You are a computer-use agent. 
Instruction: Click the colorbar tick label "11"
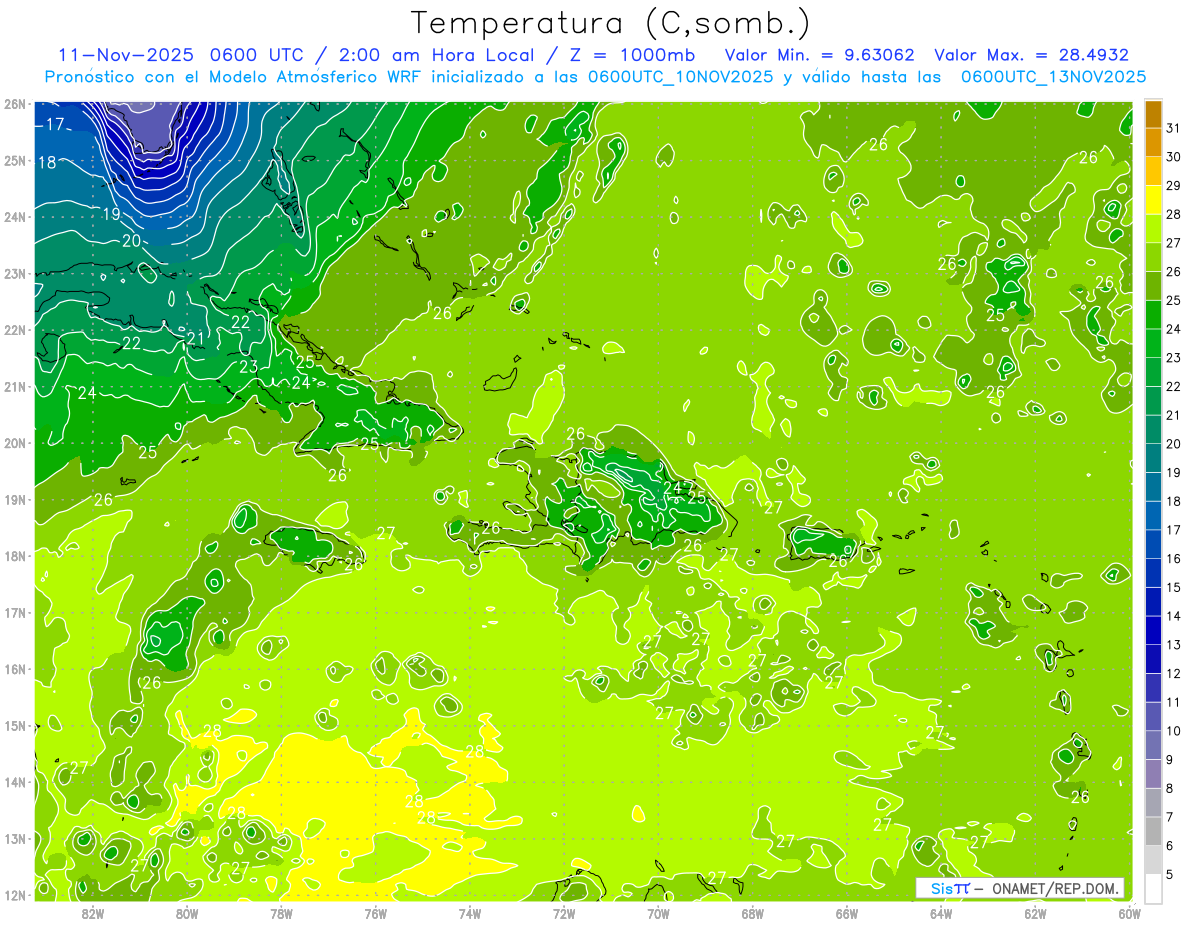point(1174,702)
